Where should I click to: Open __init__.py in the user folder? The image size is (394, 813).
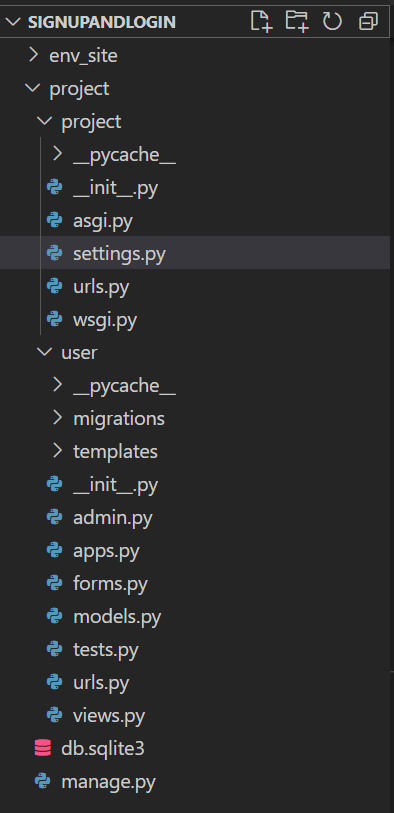click(x=115, y=485)
